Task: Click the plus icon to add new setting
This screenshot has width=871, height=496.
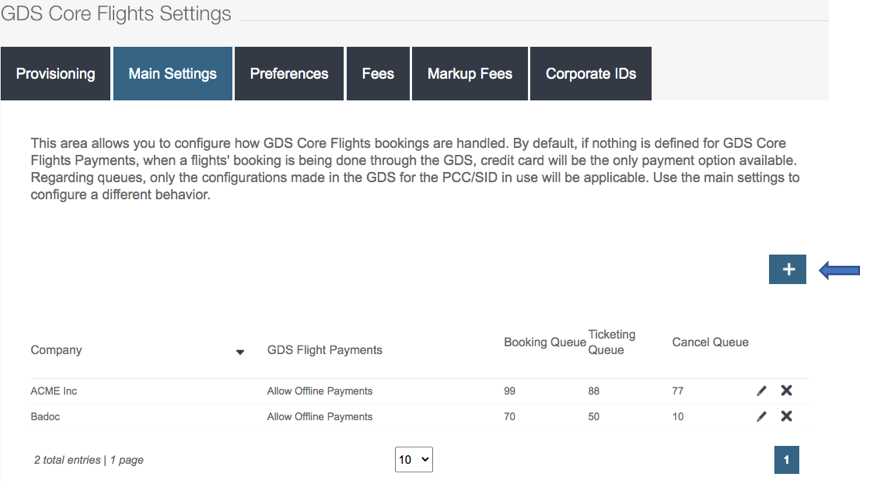Action: tap(788, 269)
